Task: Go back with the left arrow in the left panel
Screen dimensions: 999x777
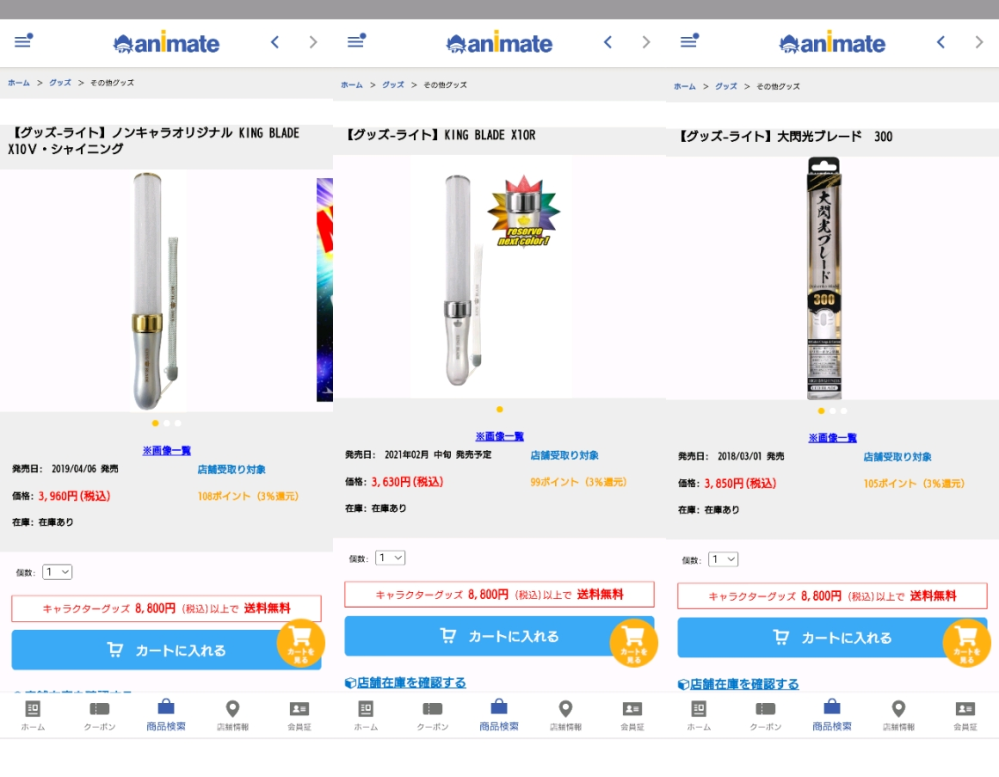Action: 275,42
